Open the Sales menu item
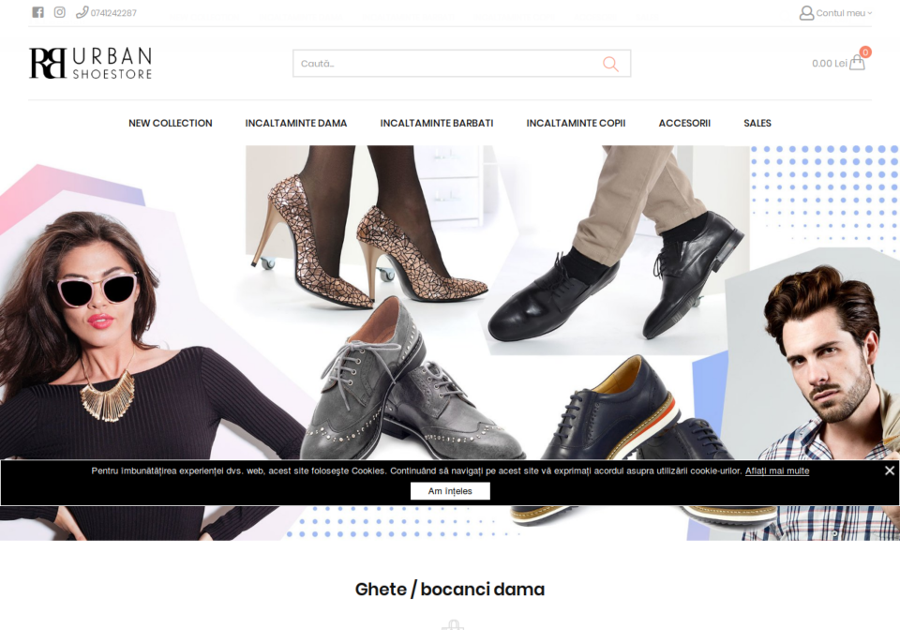This screenshot has width=900, height=630. [757, 123]
